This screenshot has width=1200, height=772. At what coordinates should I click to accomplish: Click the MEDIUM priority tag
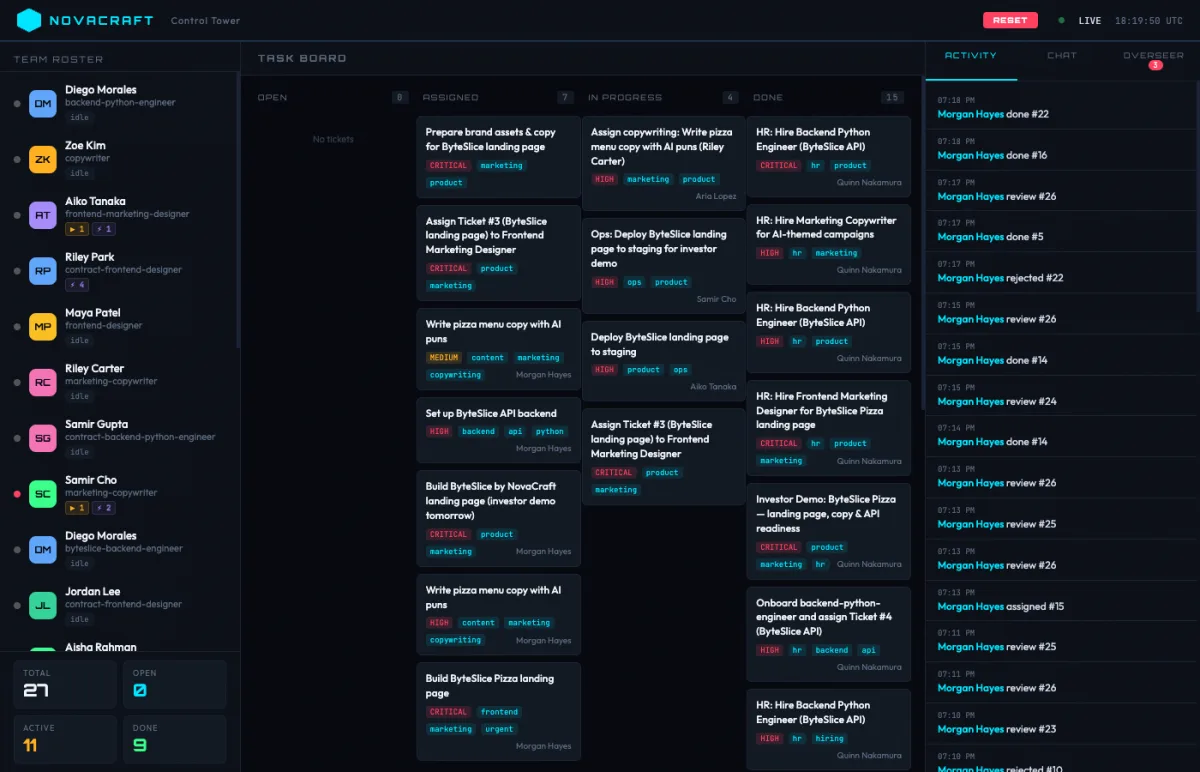tap(443, 357)
